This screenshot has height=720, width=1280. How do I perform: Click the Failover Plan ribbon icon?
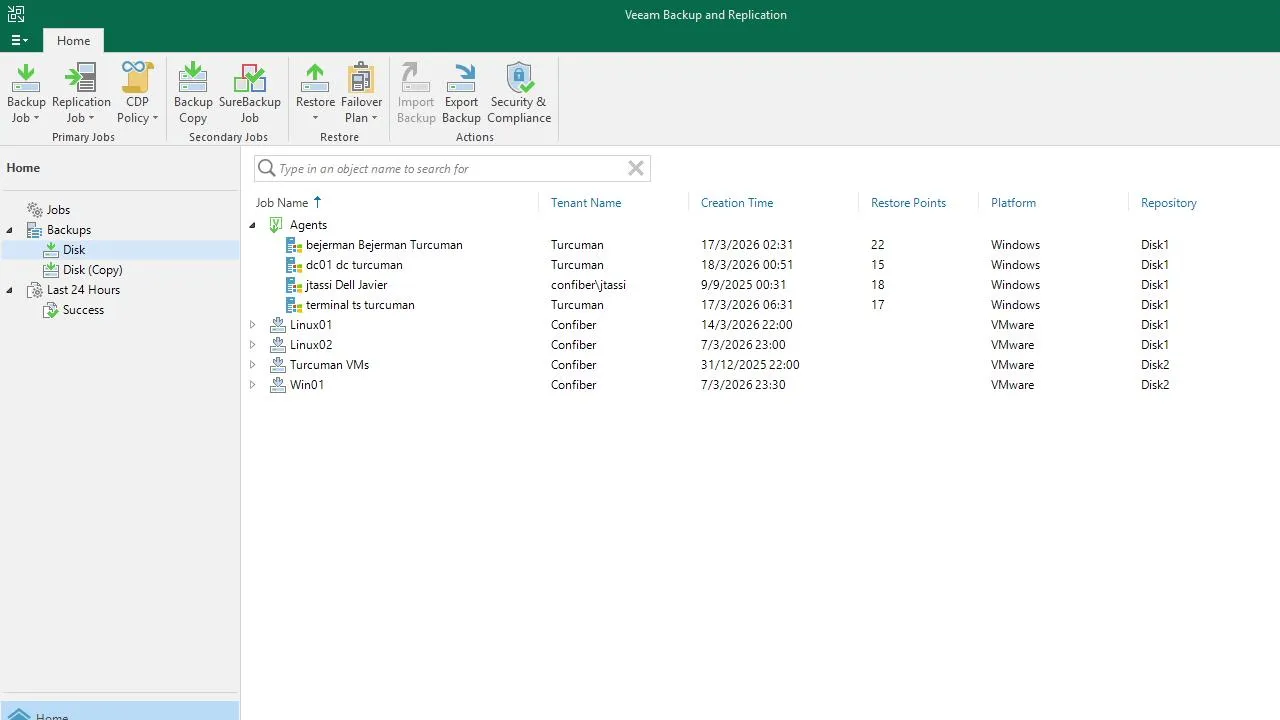click(361, 78)
